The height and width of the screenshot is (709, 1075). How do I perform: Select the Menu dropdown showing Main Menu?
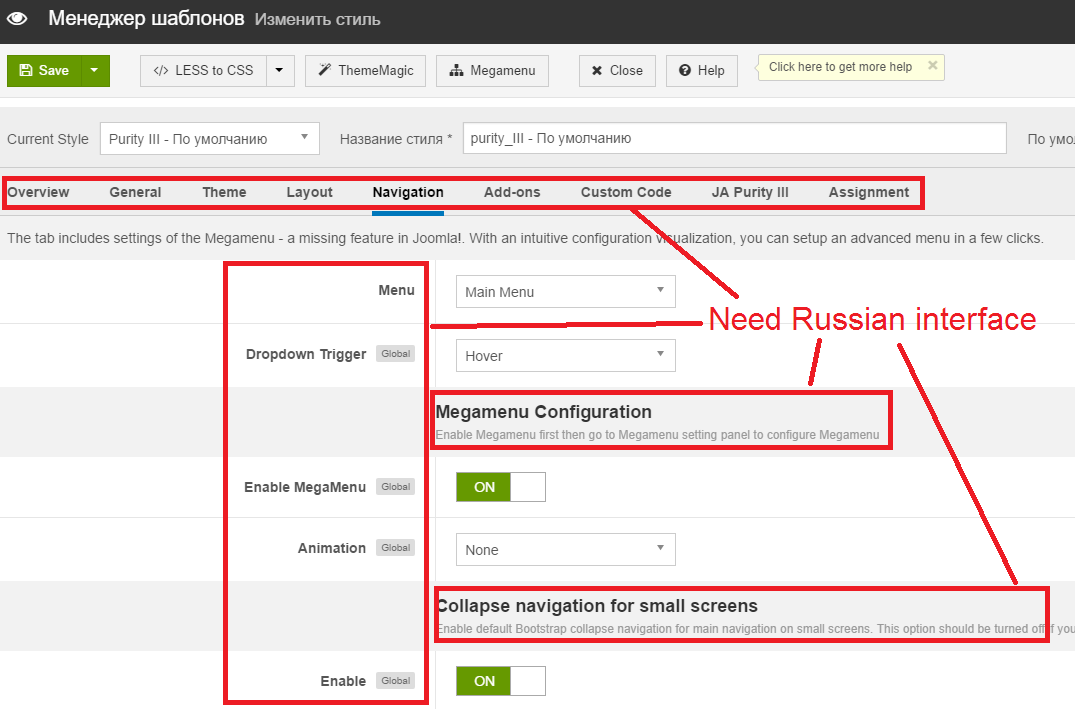pos(565,292)
